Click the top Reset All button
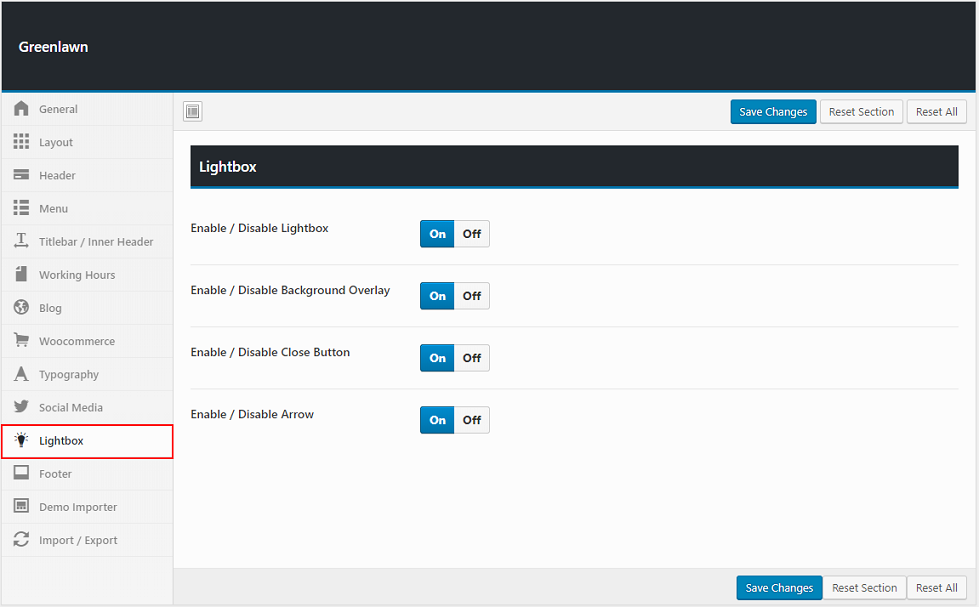 tap(936, 112)
